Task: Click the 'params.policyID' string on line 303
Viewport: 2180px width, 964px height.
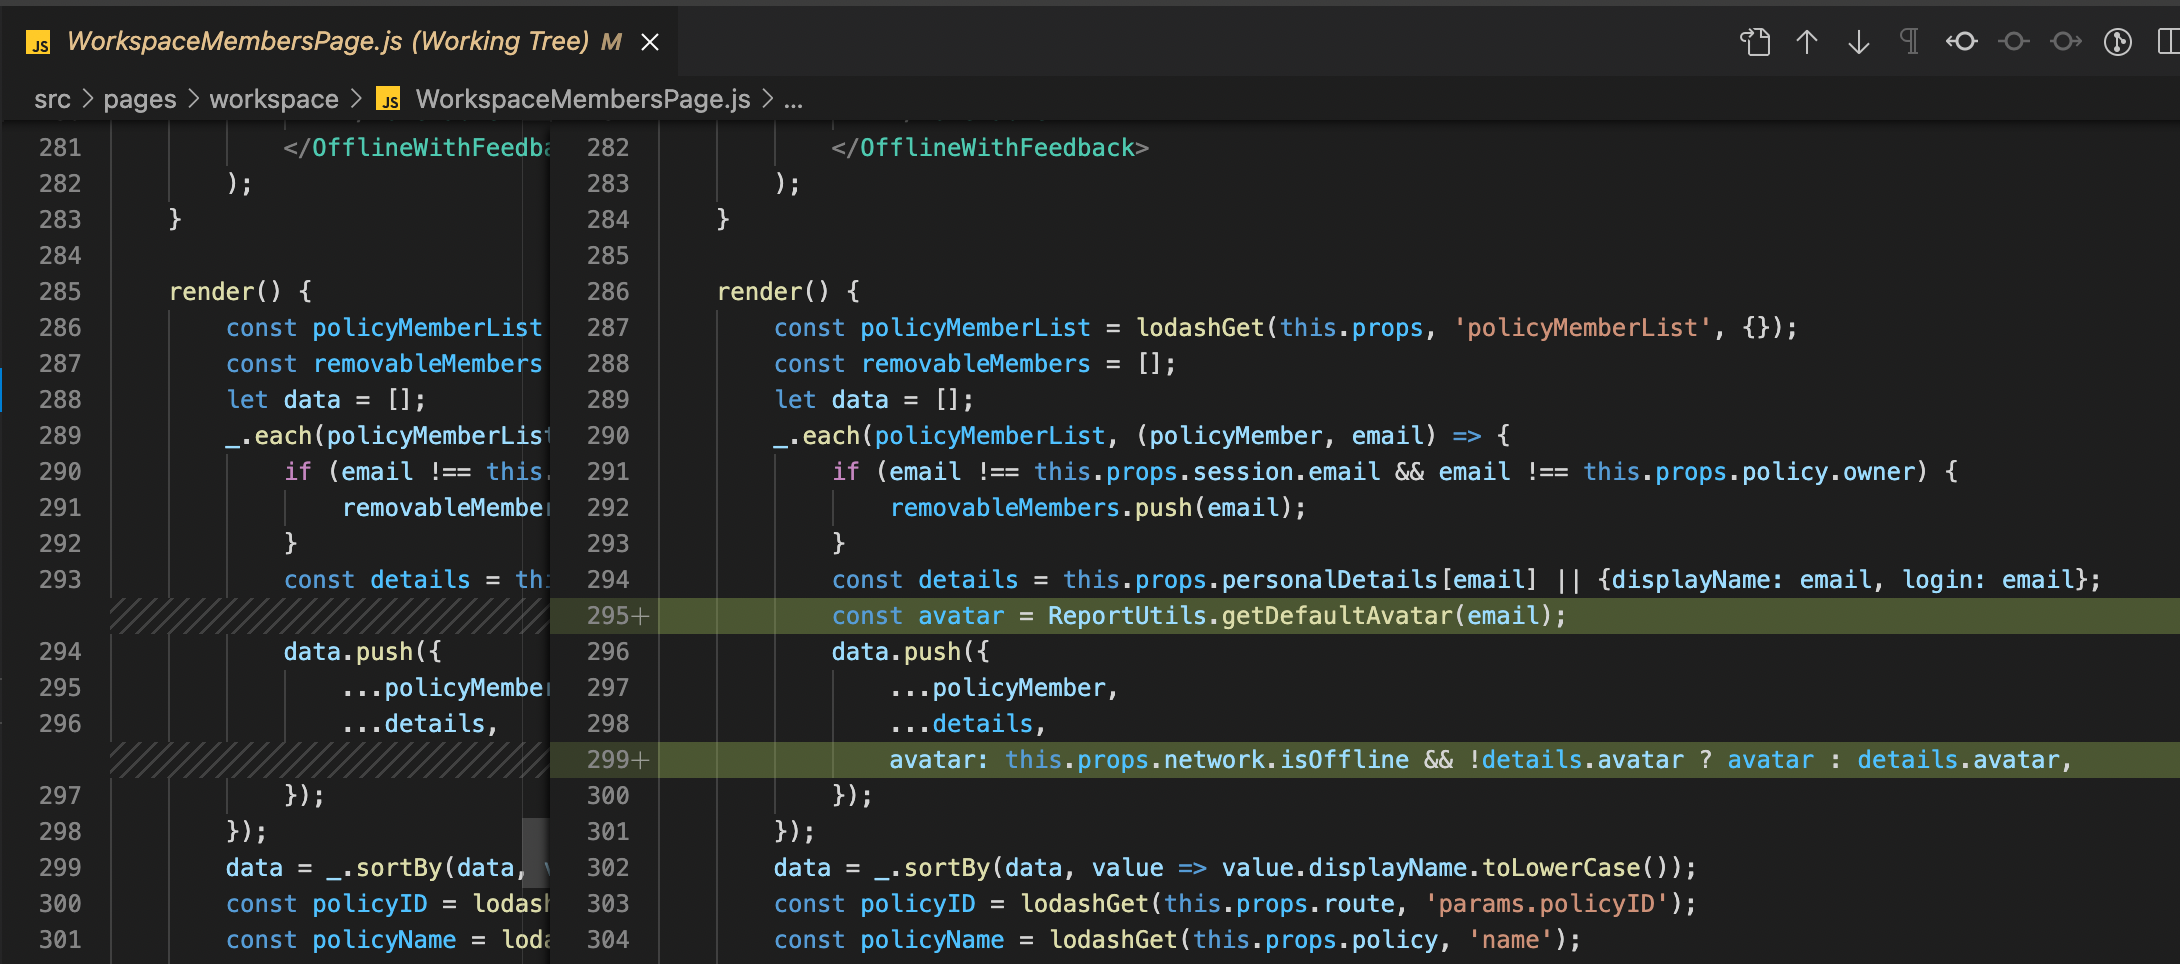Action: tap(1546, 904)
